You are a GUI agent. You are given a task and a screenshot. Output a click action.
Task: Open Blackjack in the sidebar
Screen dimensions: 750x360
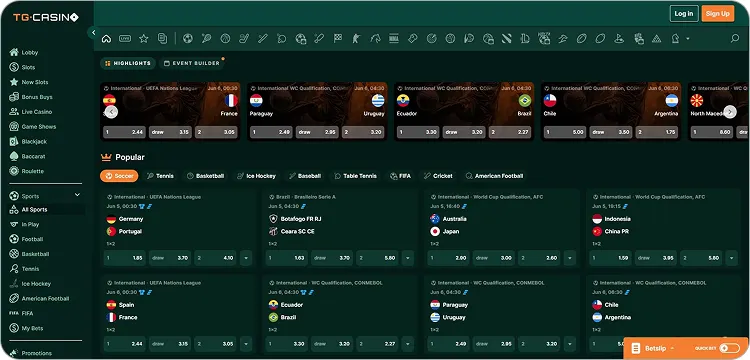click(33, 142)
